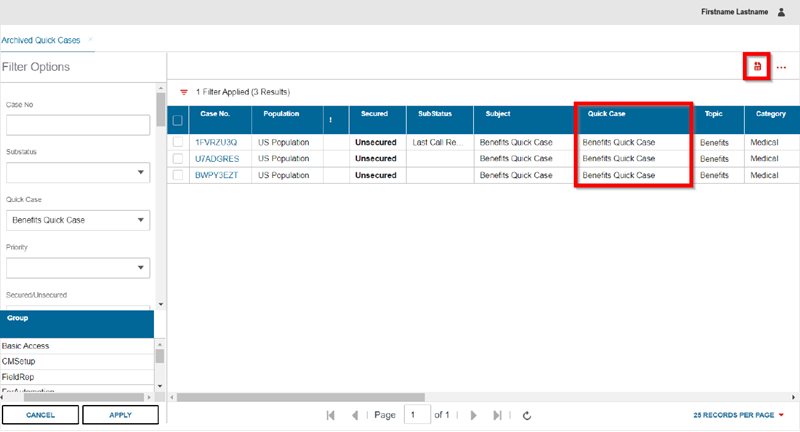Click inside the Case No input field

(78, 125)
